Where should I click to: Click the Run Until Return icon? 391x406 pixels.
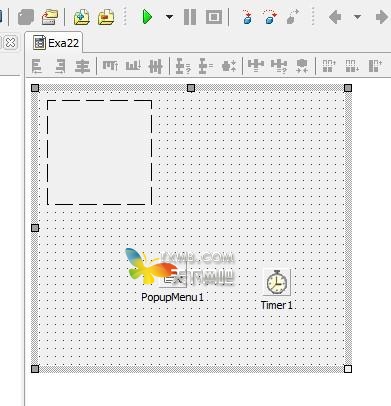[292, 17]
